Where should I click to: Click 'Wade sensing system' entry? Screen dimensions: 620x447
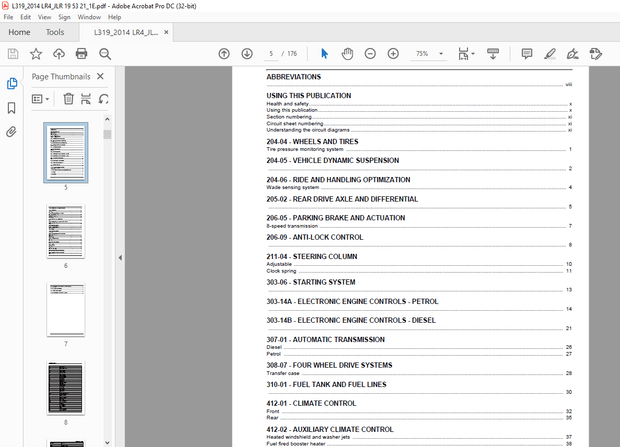click(x=293, y=188)
